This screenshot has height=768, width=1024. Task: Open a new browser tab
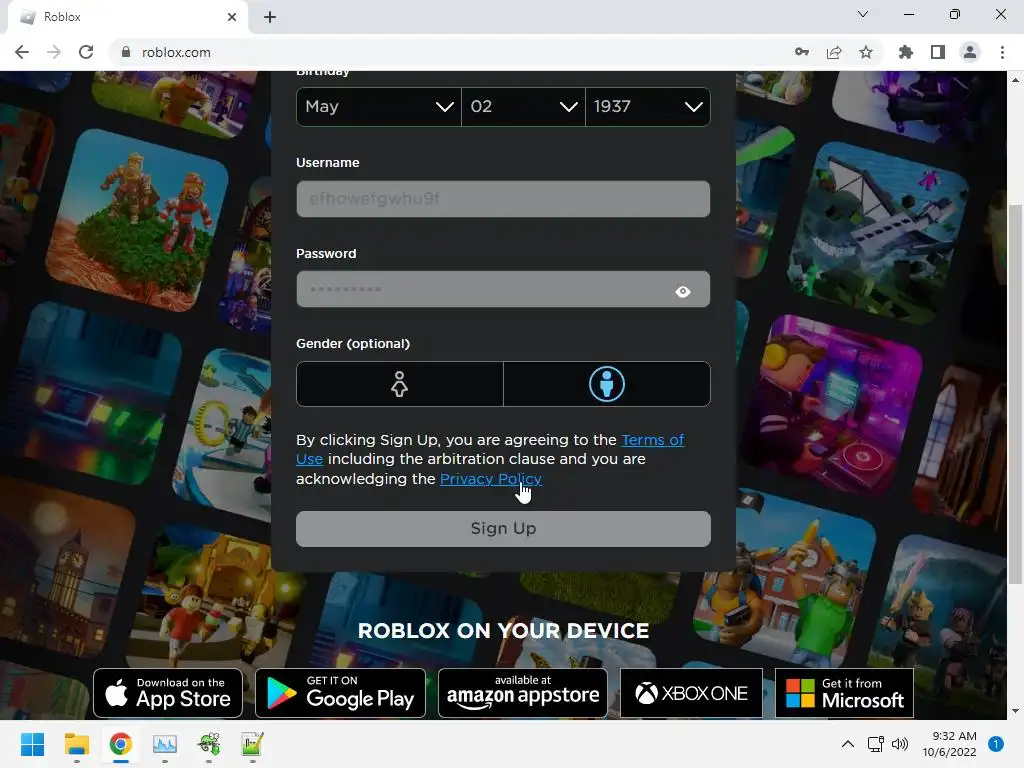270,17
